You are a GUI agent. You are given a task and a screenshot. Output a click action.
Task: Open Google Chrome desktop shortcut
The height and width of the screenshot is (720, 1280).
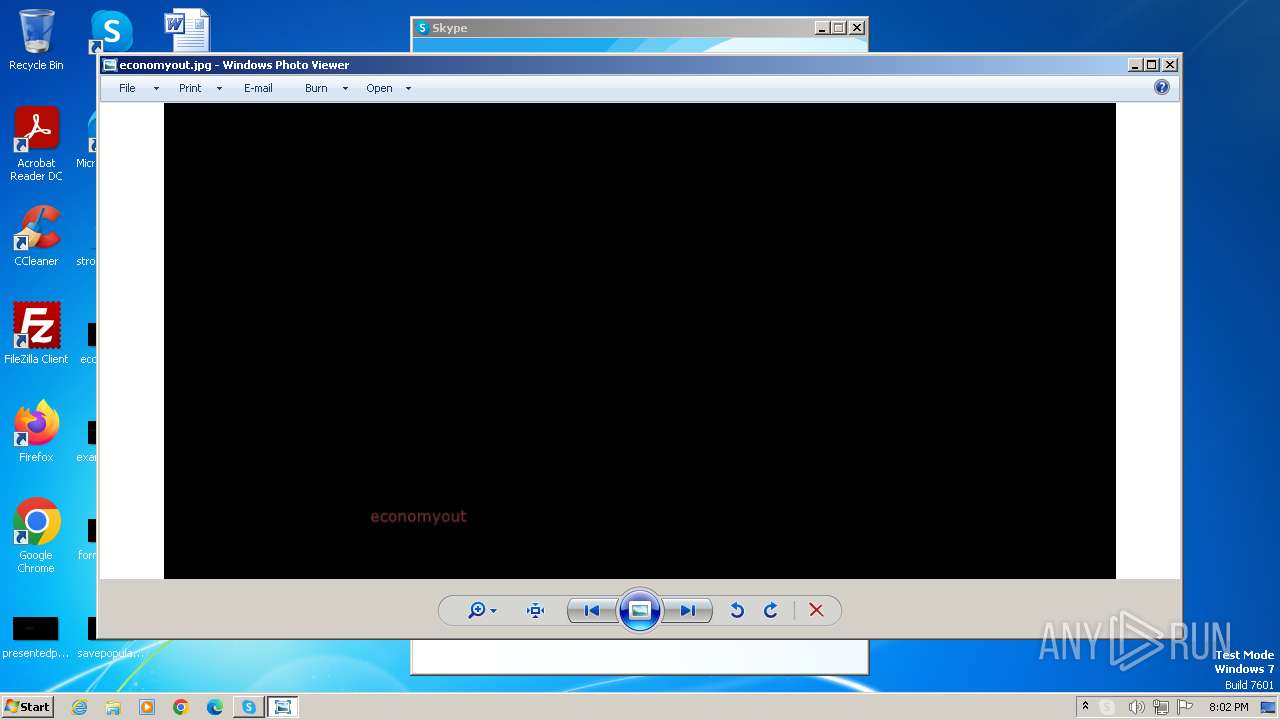(x=36, y=536)
